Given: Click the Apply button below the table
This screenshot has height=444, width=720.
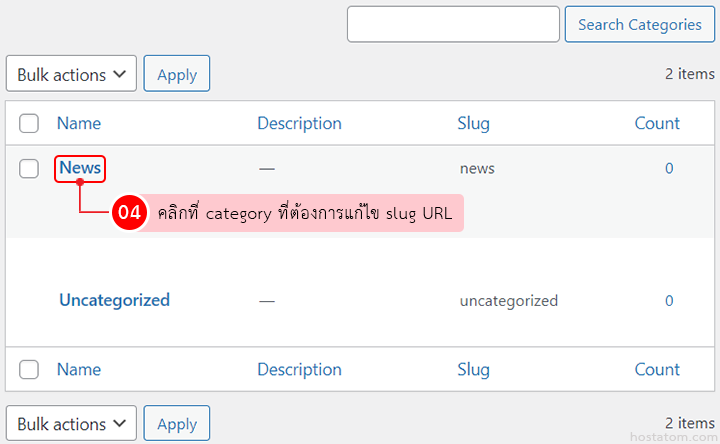Looking at the screenshot, I should click(x=177, y=424).
